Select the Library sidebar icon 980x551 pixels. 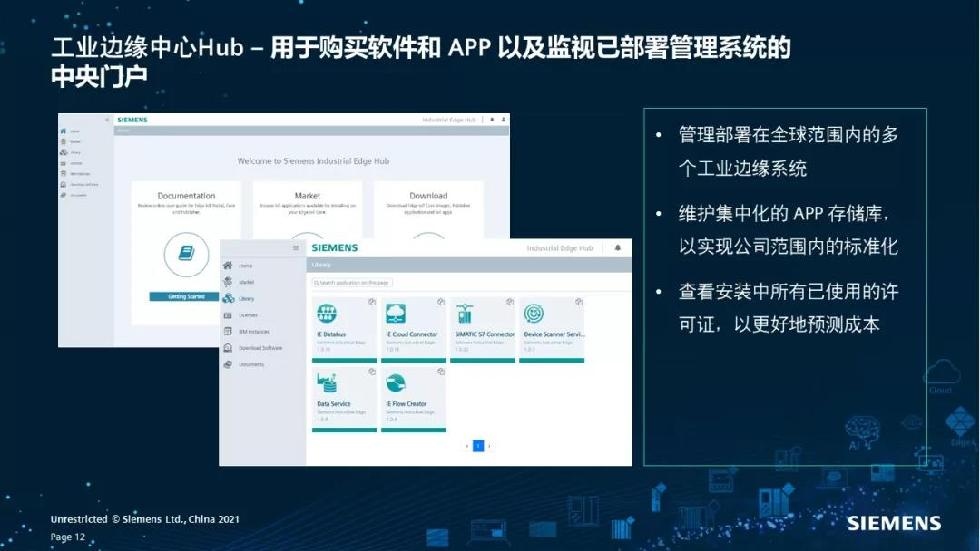228,298
